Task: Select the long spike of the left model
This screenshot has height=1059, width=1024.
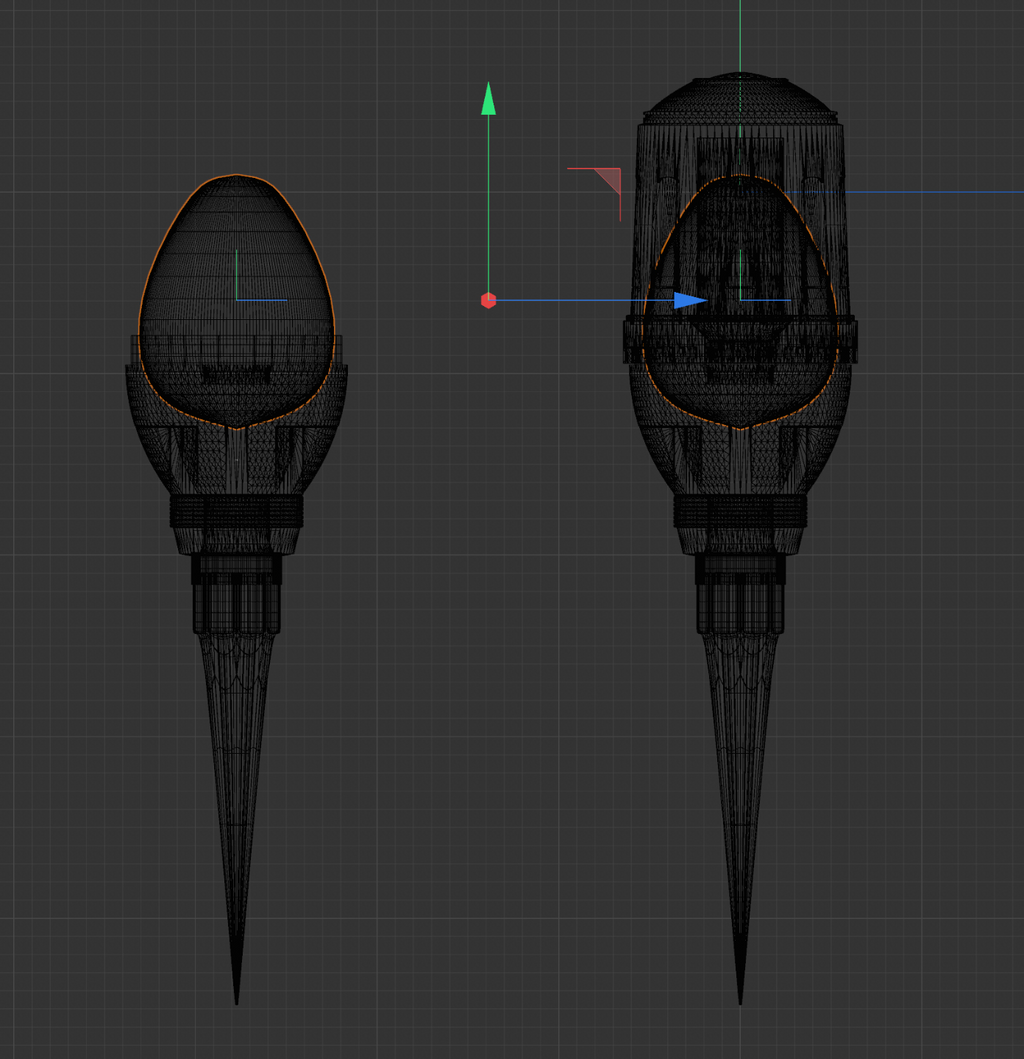Action: coord(236,817)
